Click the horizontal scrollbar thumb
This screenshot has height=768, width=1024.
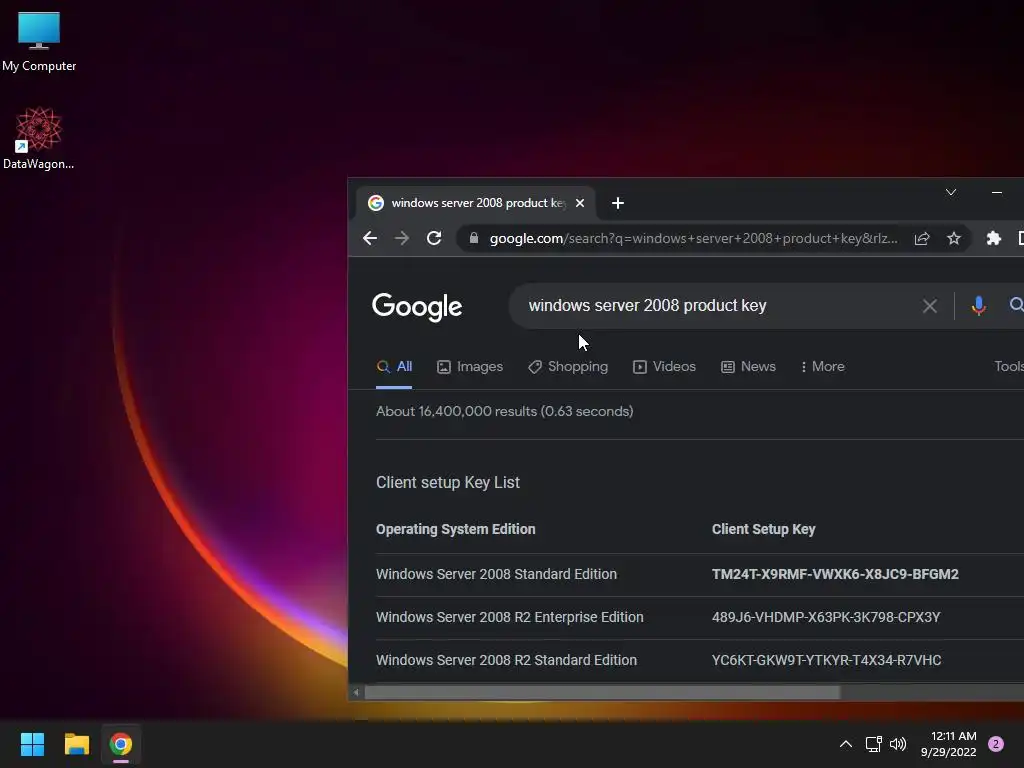(x=601, y=692)
